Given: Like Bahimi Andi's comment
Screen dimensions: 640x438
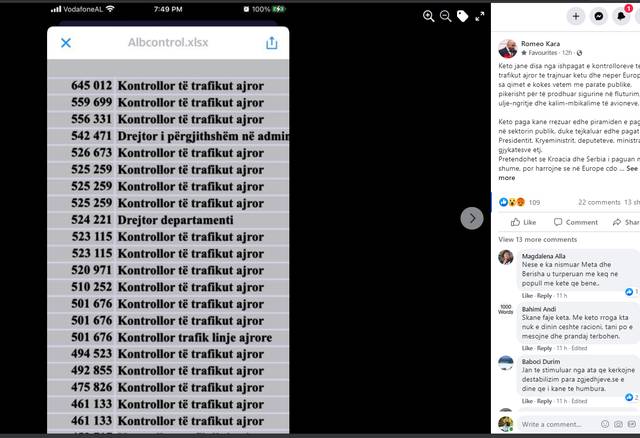Looking at the screenshot, I should [527, 348].
